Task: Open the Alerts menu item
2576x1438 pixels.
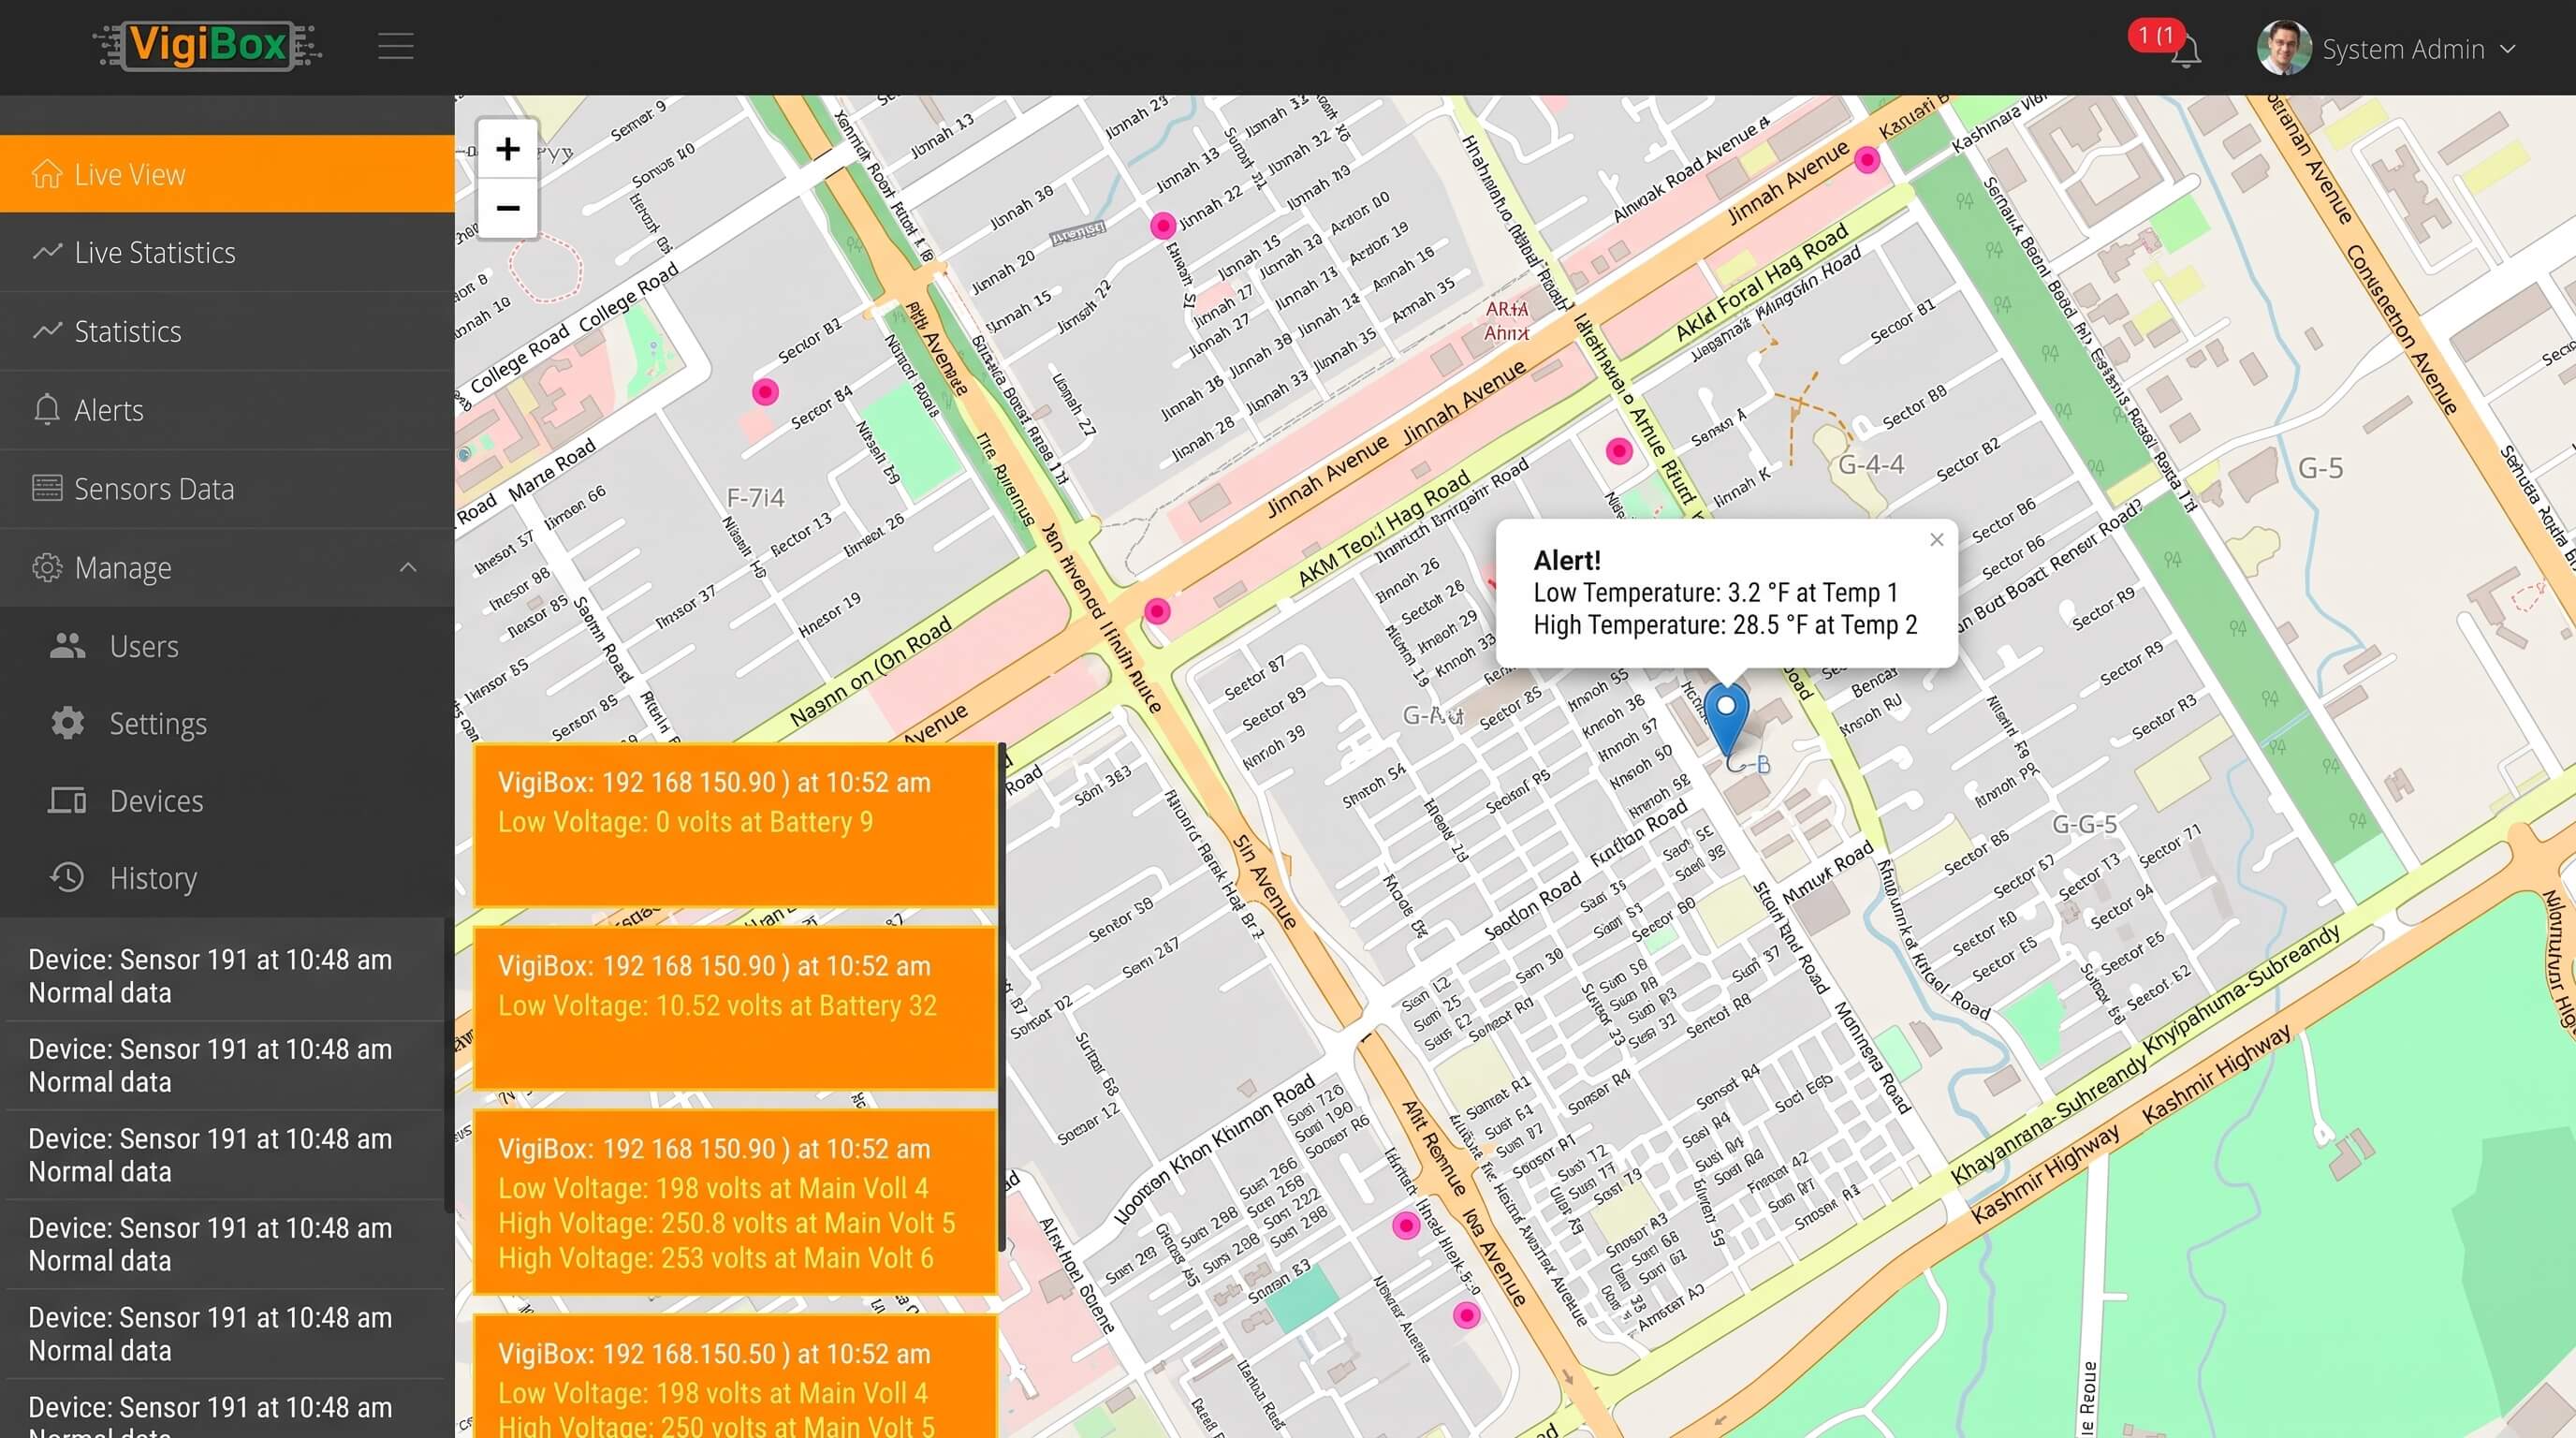Action: click(227, 410)
